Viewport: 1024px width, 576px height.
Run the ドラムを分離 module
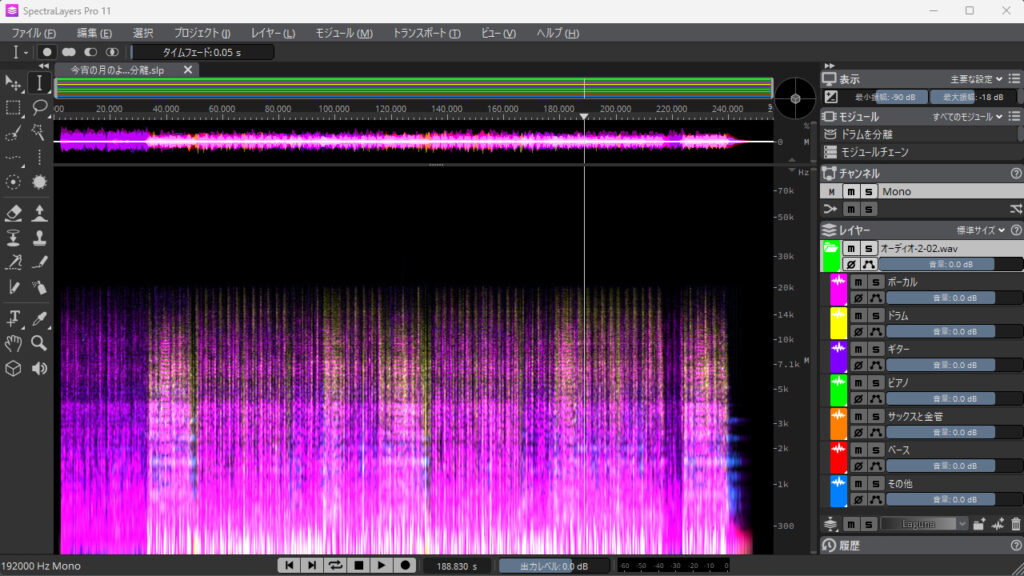(866, 134)
